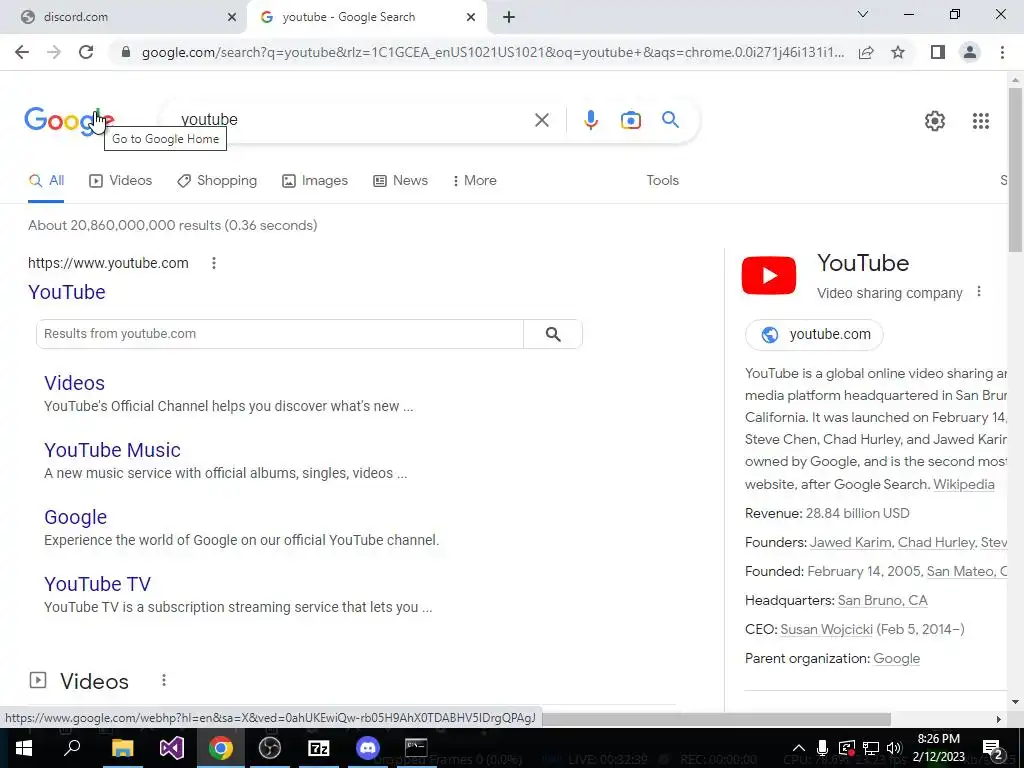Image resolution: width=1024 pixels, height=768 pixels.
Task: Open options beside Video sharing company
Action: pos(978,292)
